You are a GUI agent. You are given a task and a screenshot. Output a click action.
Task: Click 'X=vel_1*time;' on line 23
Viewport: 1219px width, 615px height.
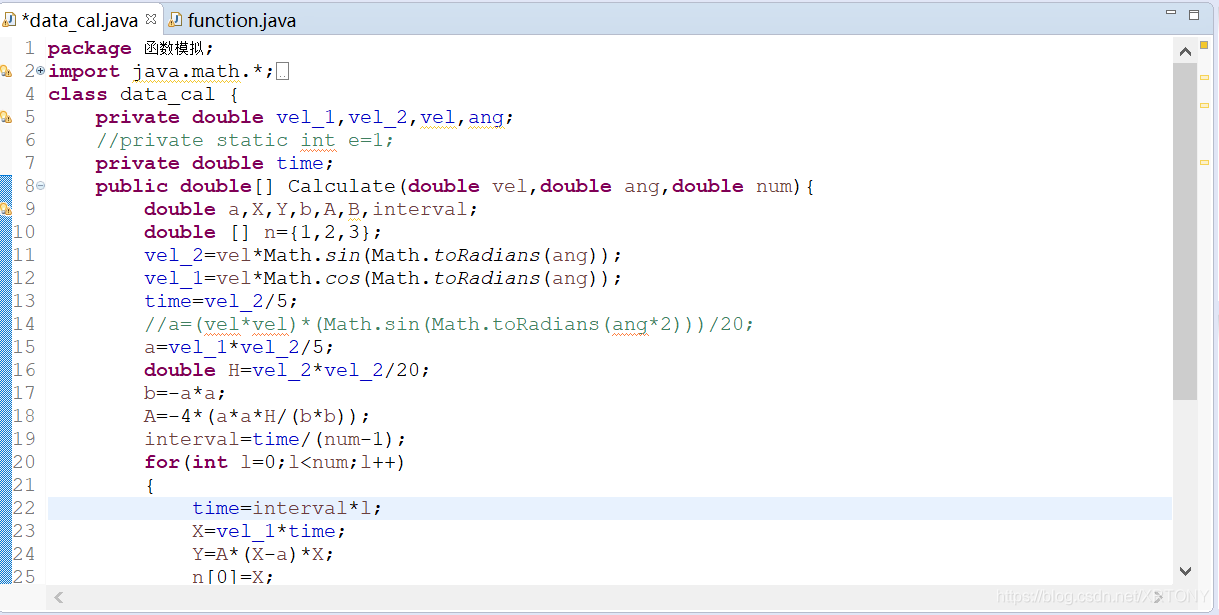click(x=269, y=531)
